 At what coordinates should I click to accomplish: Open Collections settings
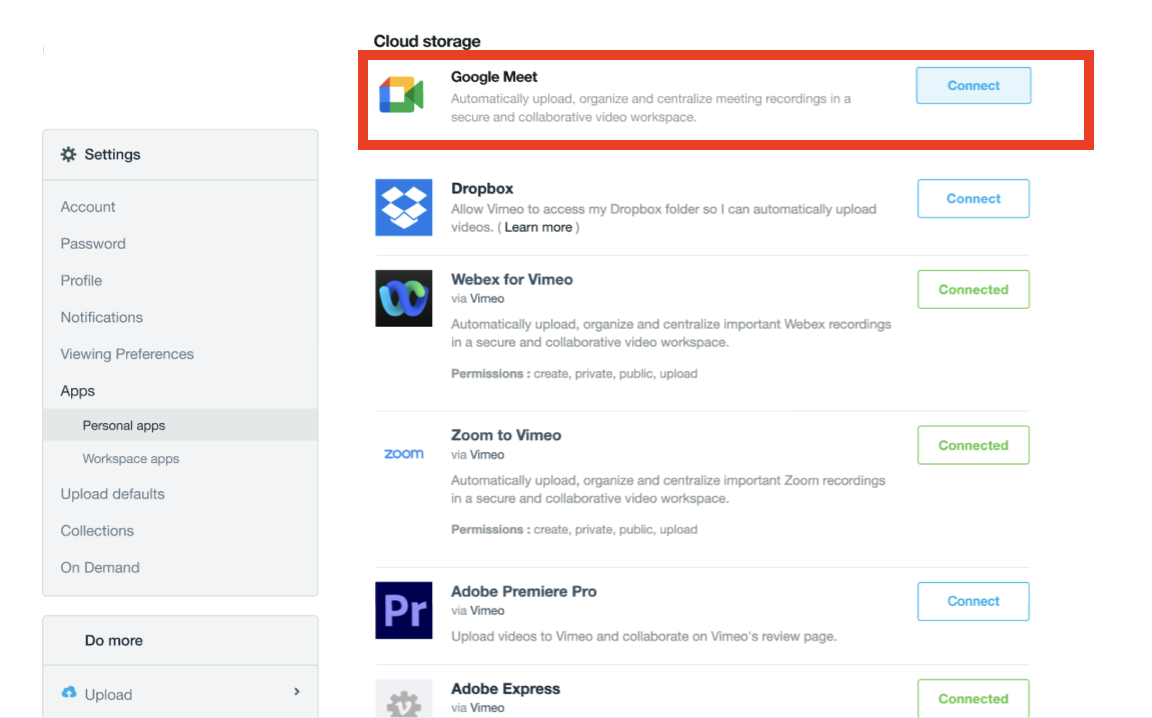point(97,531)
